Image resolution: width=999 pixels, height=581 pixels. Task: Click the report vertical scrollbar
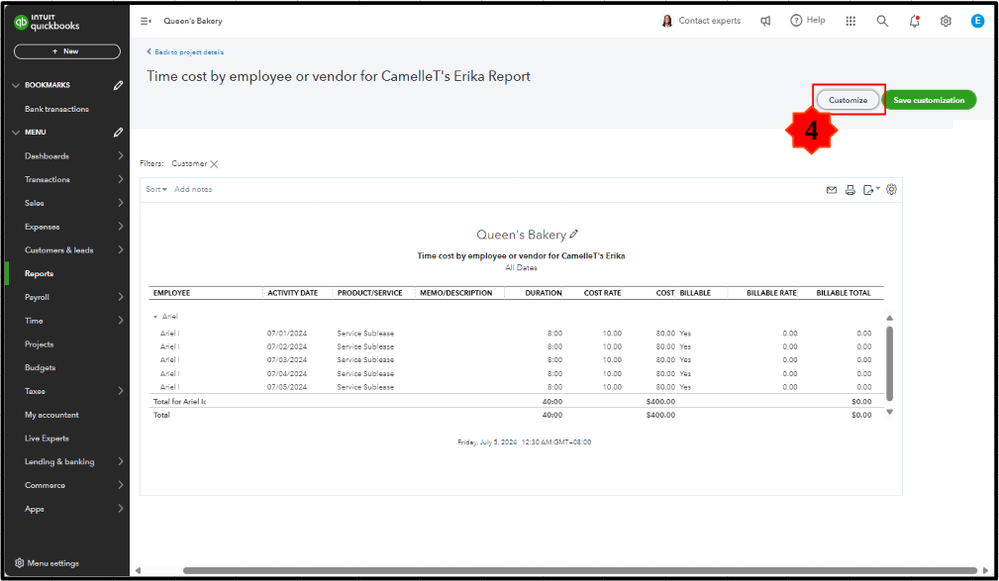pos(889,363)
